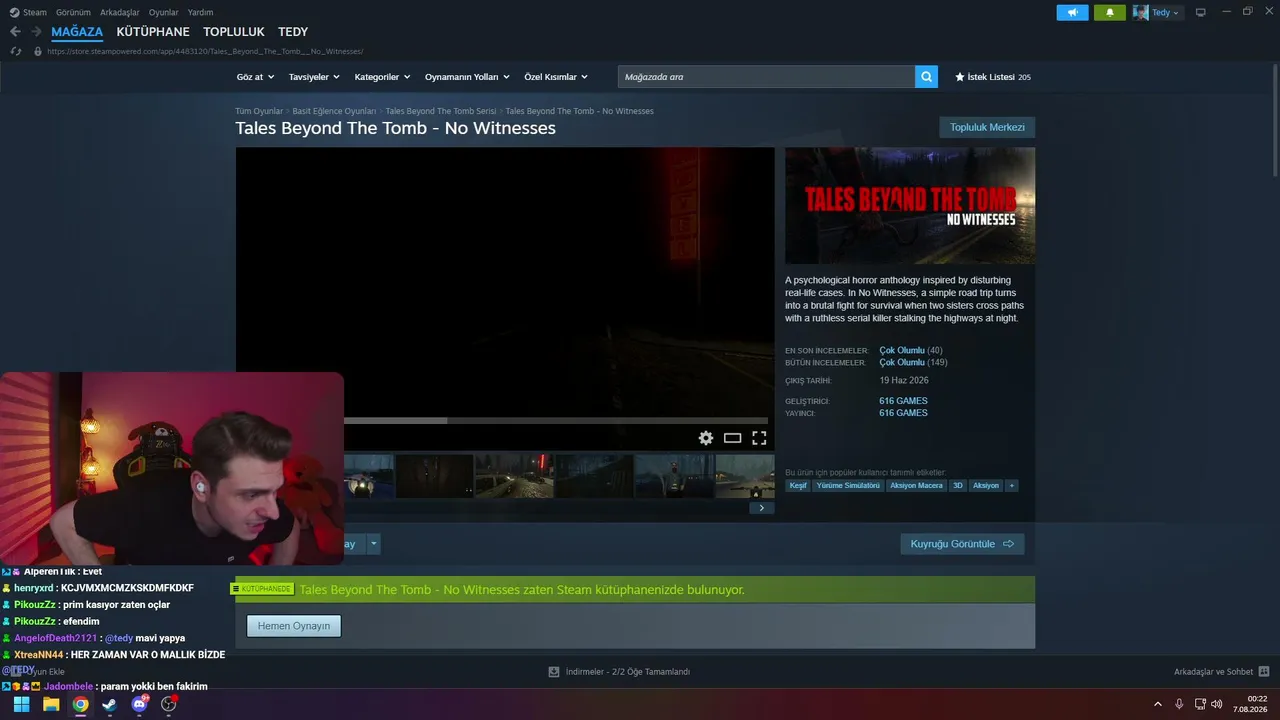The height and width of the screenshot is (720, 1280).
Task: Open Tüm Oyunlar breadcrumb link
Action: 259,111
